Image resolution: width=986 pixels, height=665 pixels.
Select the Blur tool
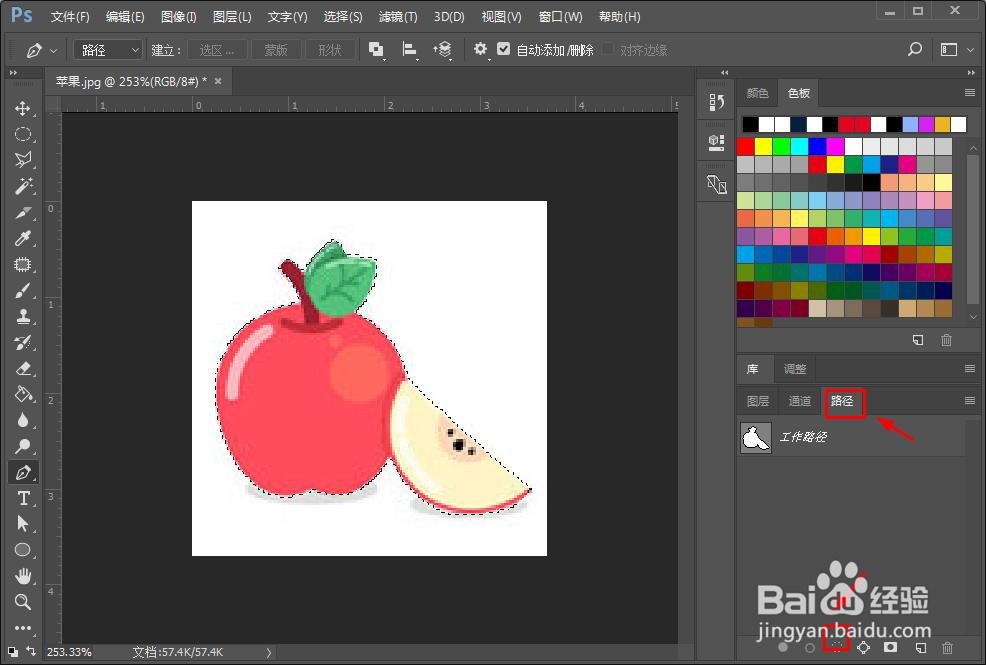coord(23,420)
